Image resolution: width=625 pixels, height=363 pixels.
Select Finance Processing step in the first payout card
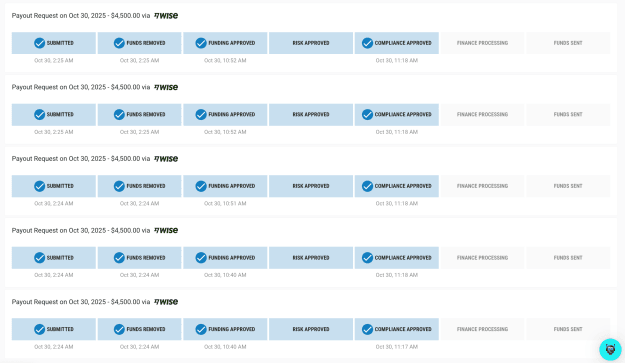point(482,43)
